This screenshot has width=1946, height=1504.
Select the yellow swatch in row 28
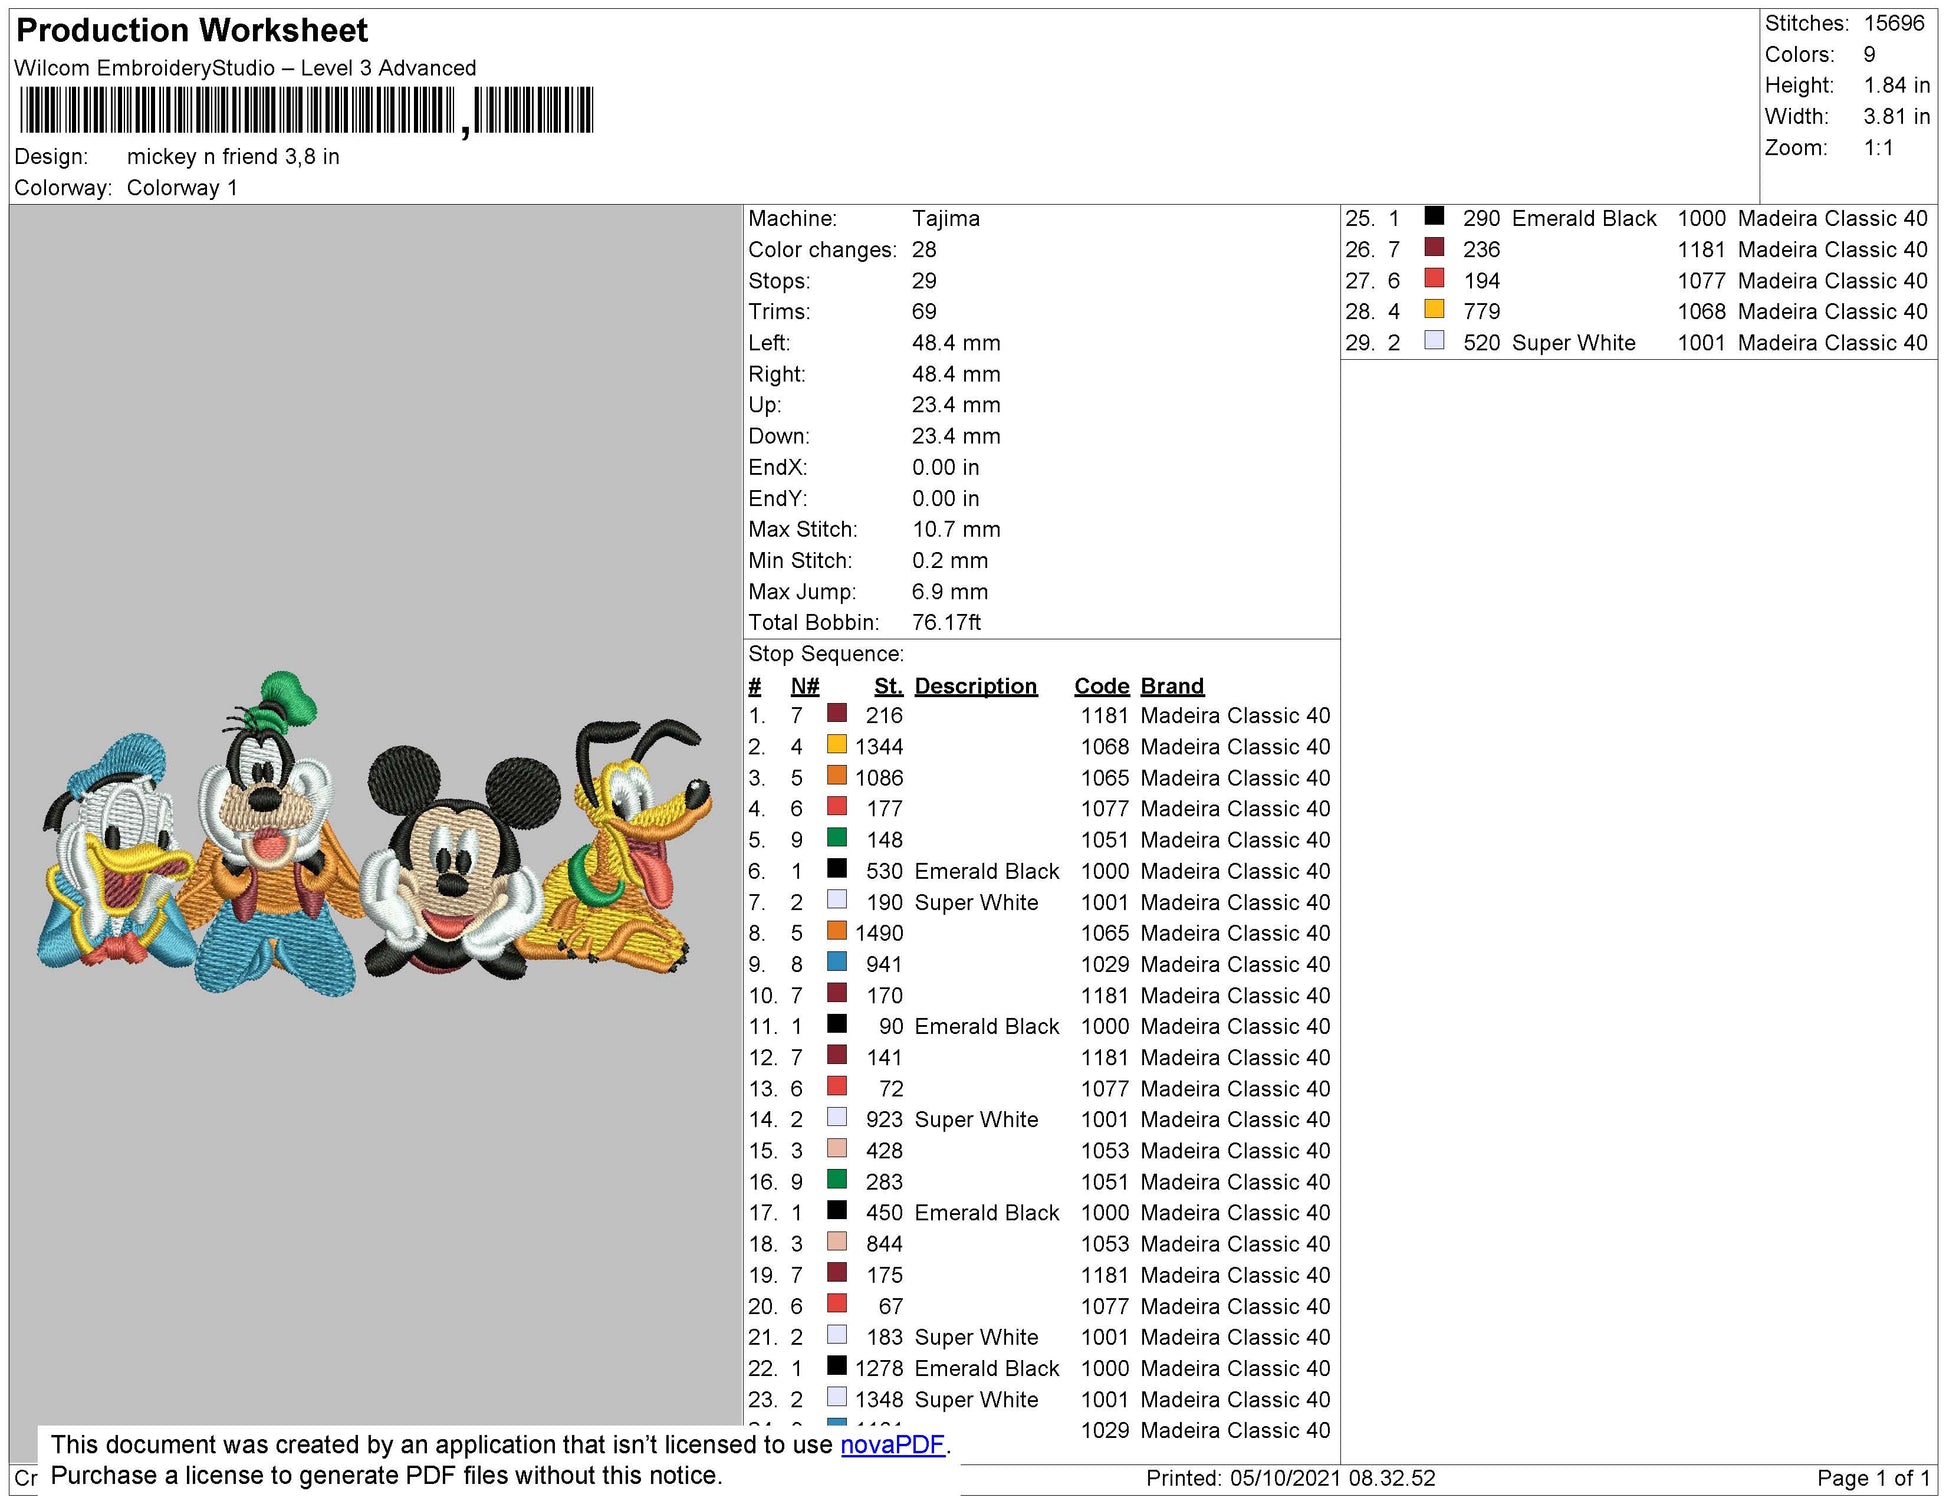coord(1434,309)
